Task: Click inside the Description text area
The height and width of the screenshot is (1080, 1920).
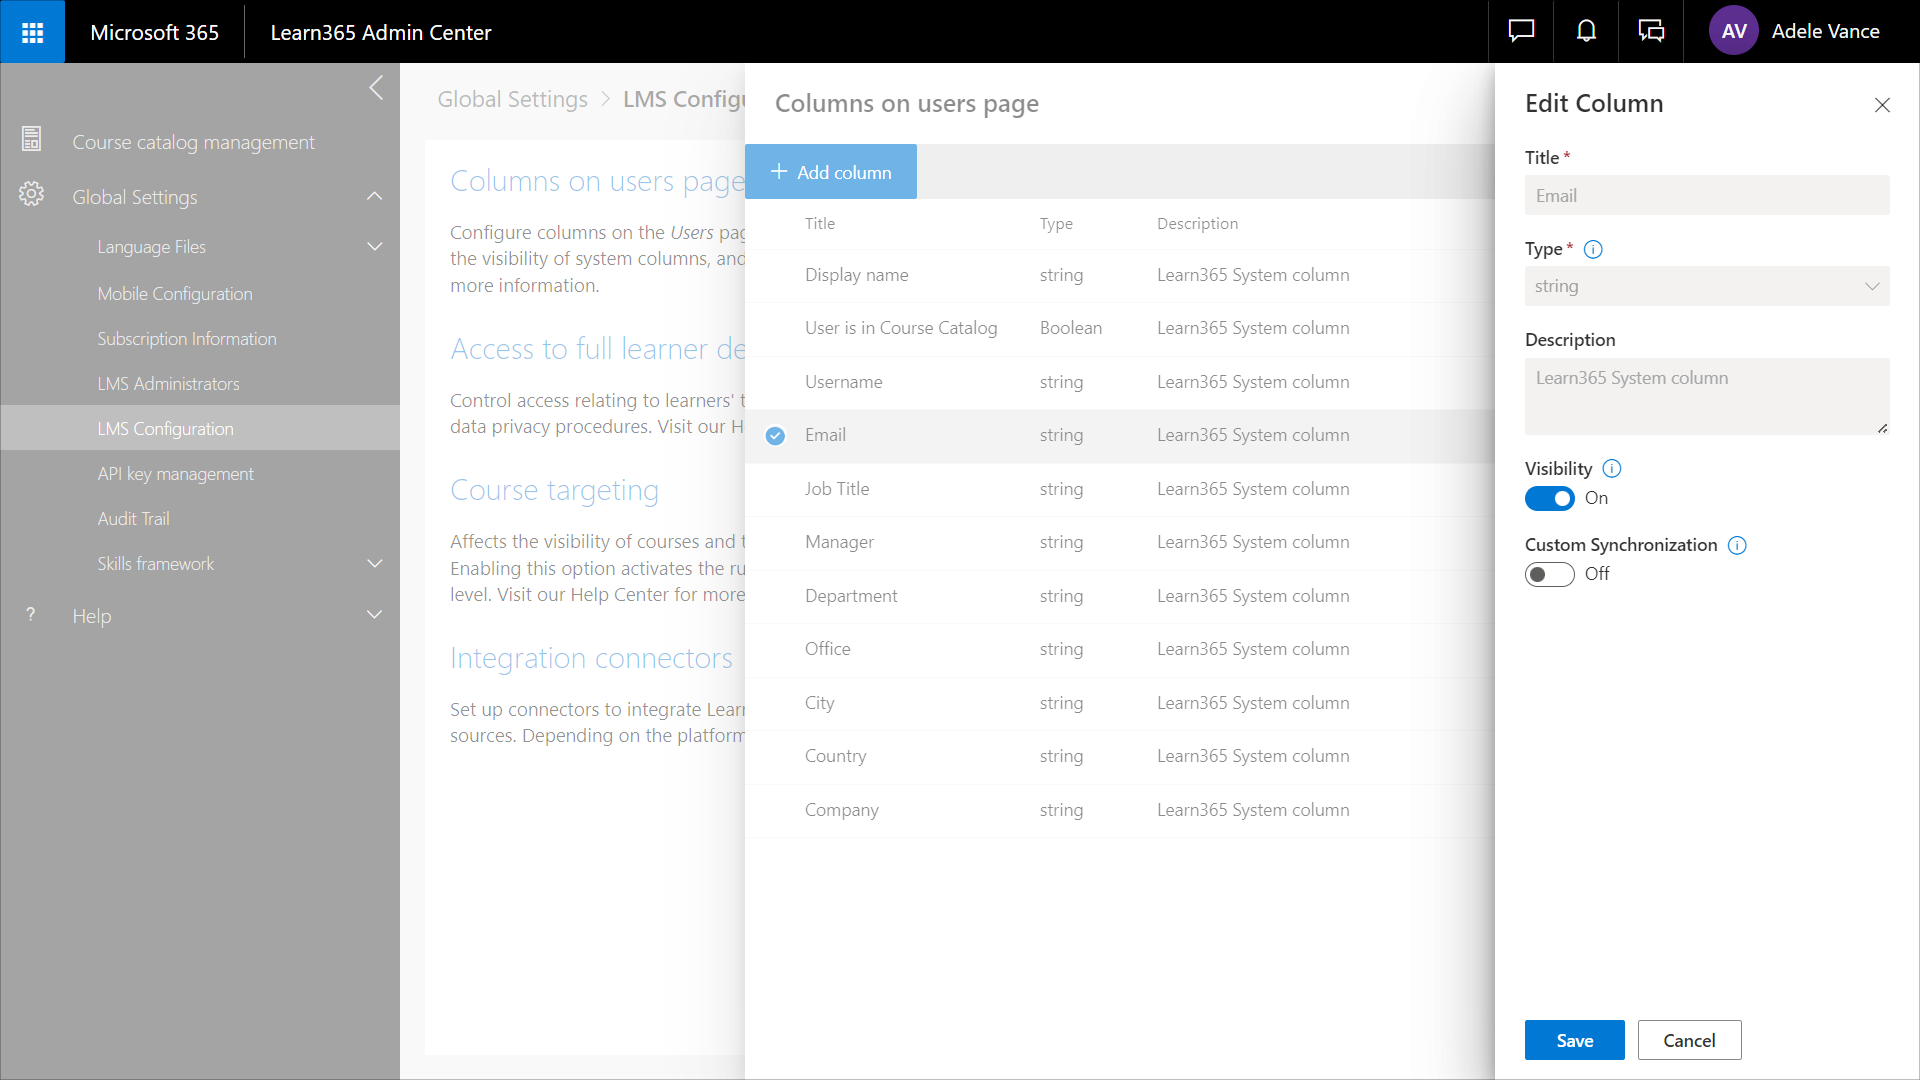Action: pyautogui.click(x=1706, y=396)
